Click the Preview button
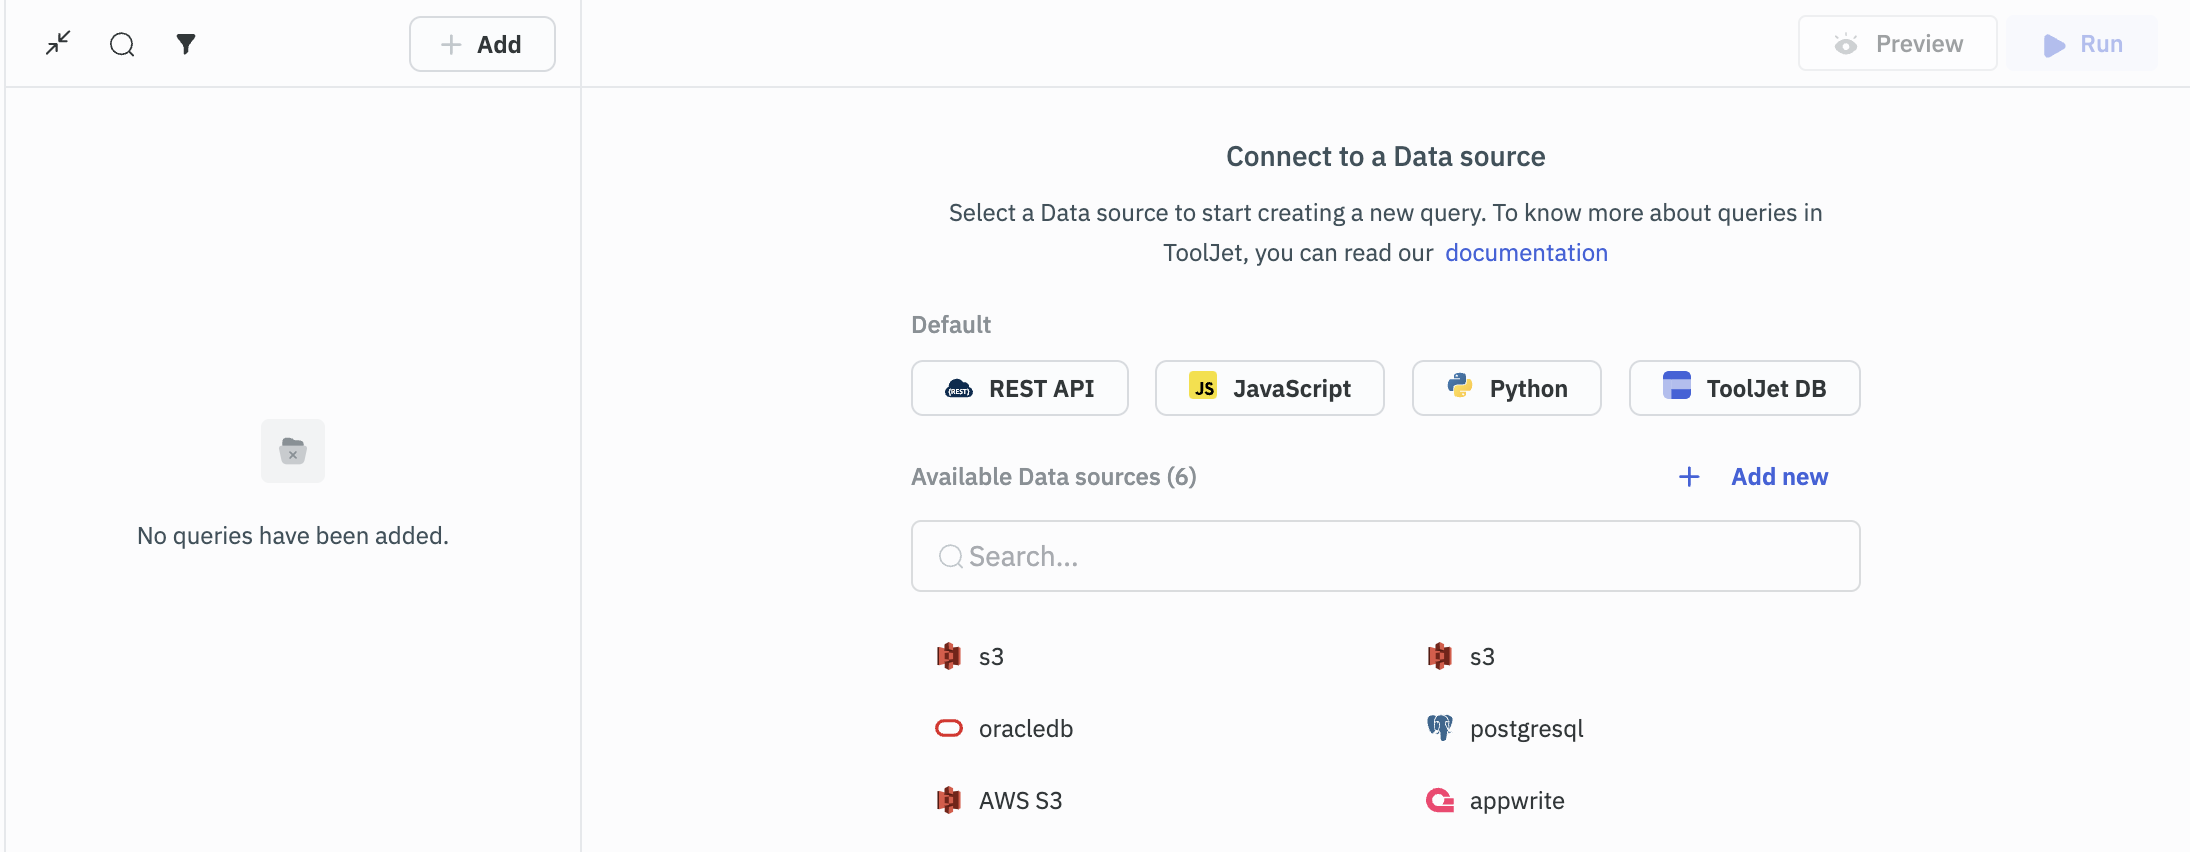The height and width of the screenshot is (852, 2190). pyautogui.click(x=1897, y=44)
